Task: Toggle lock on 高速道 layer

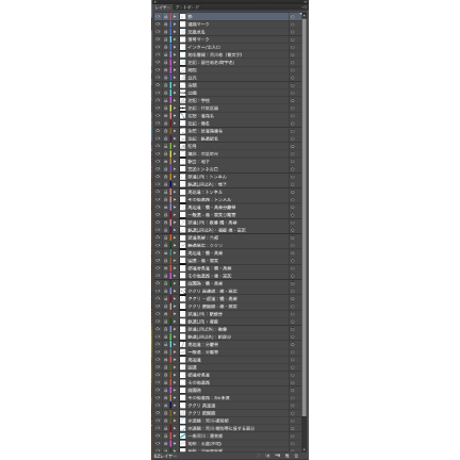Action: (x=165, y=360)
